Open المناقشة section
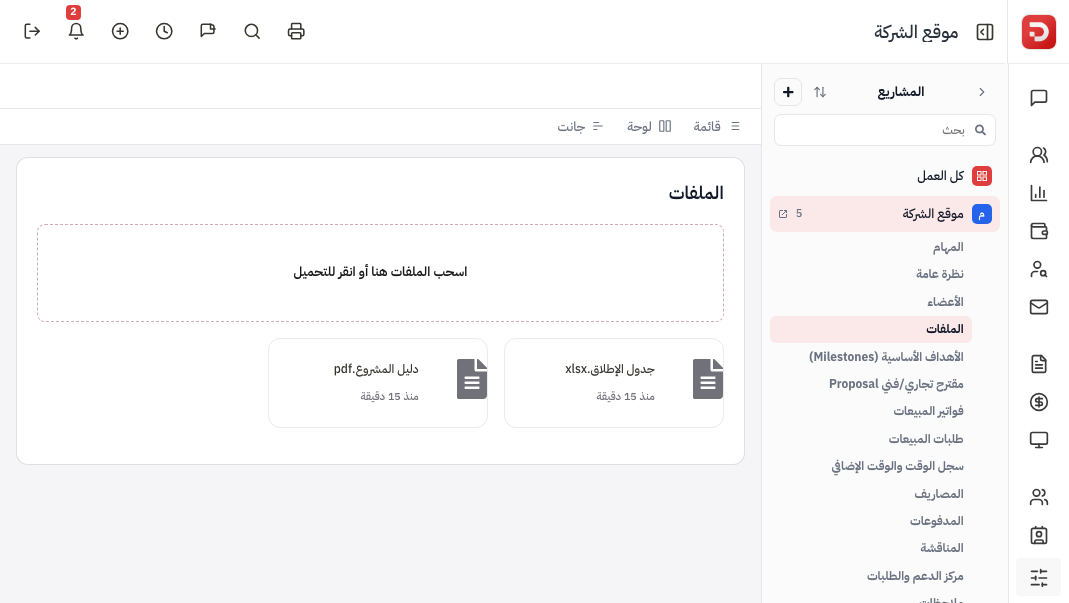 pyautogui.click(x=942, y=548)
